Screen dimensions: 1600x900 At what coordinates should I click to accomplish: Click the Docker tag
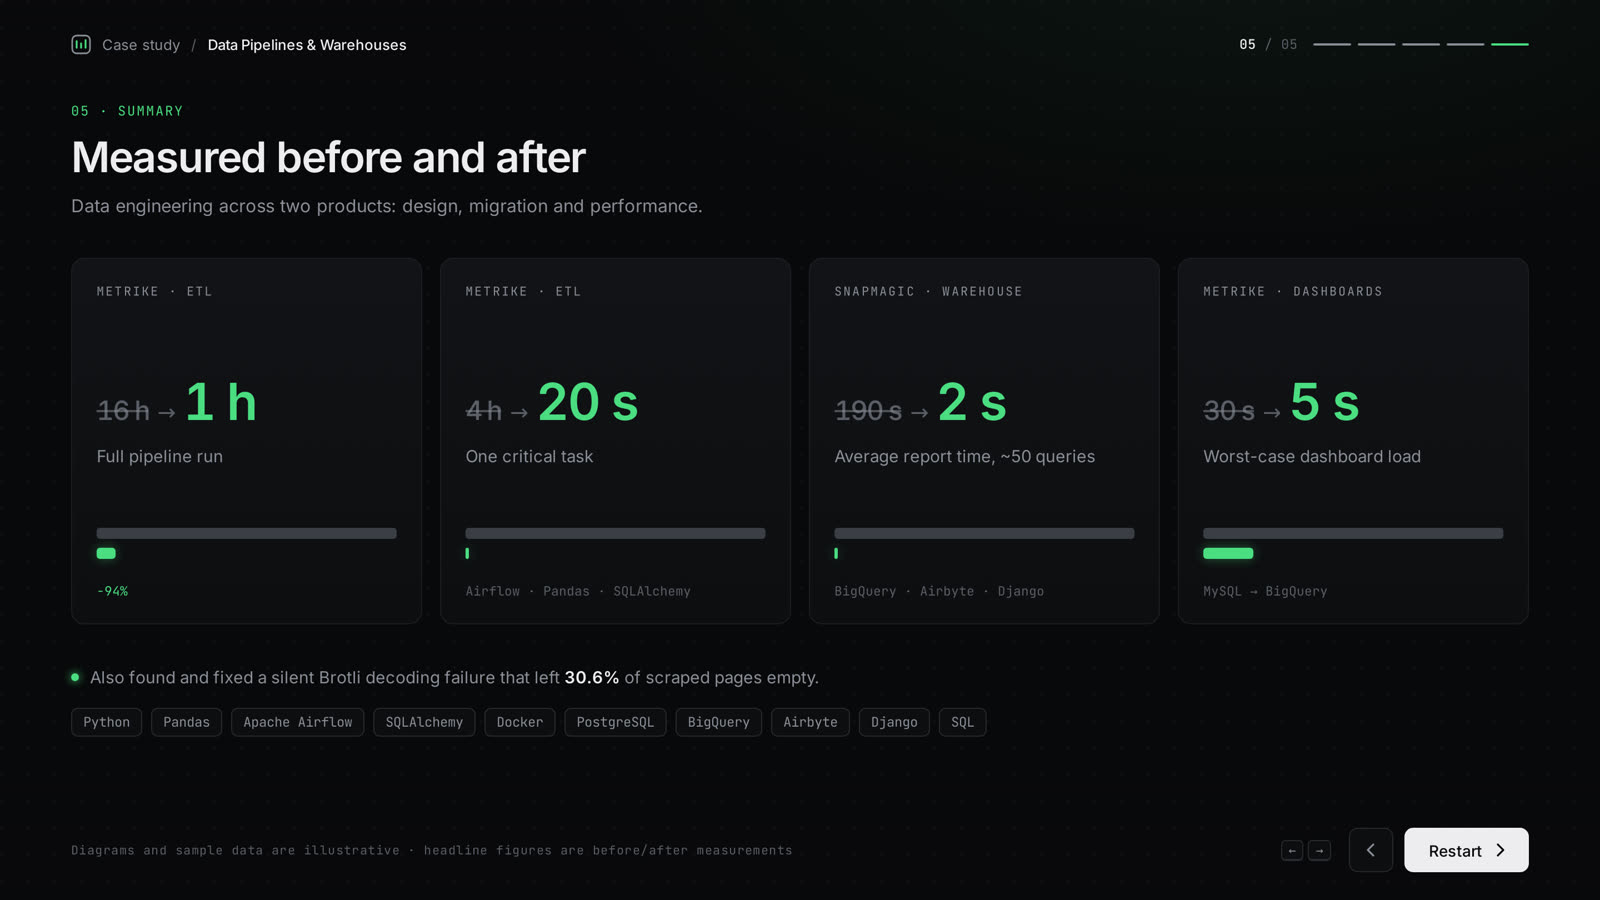click(x=520, y=722)
